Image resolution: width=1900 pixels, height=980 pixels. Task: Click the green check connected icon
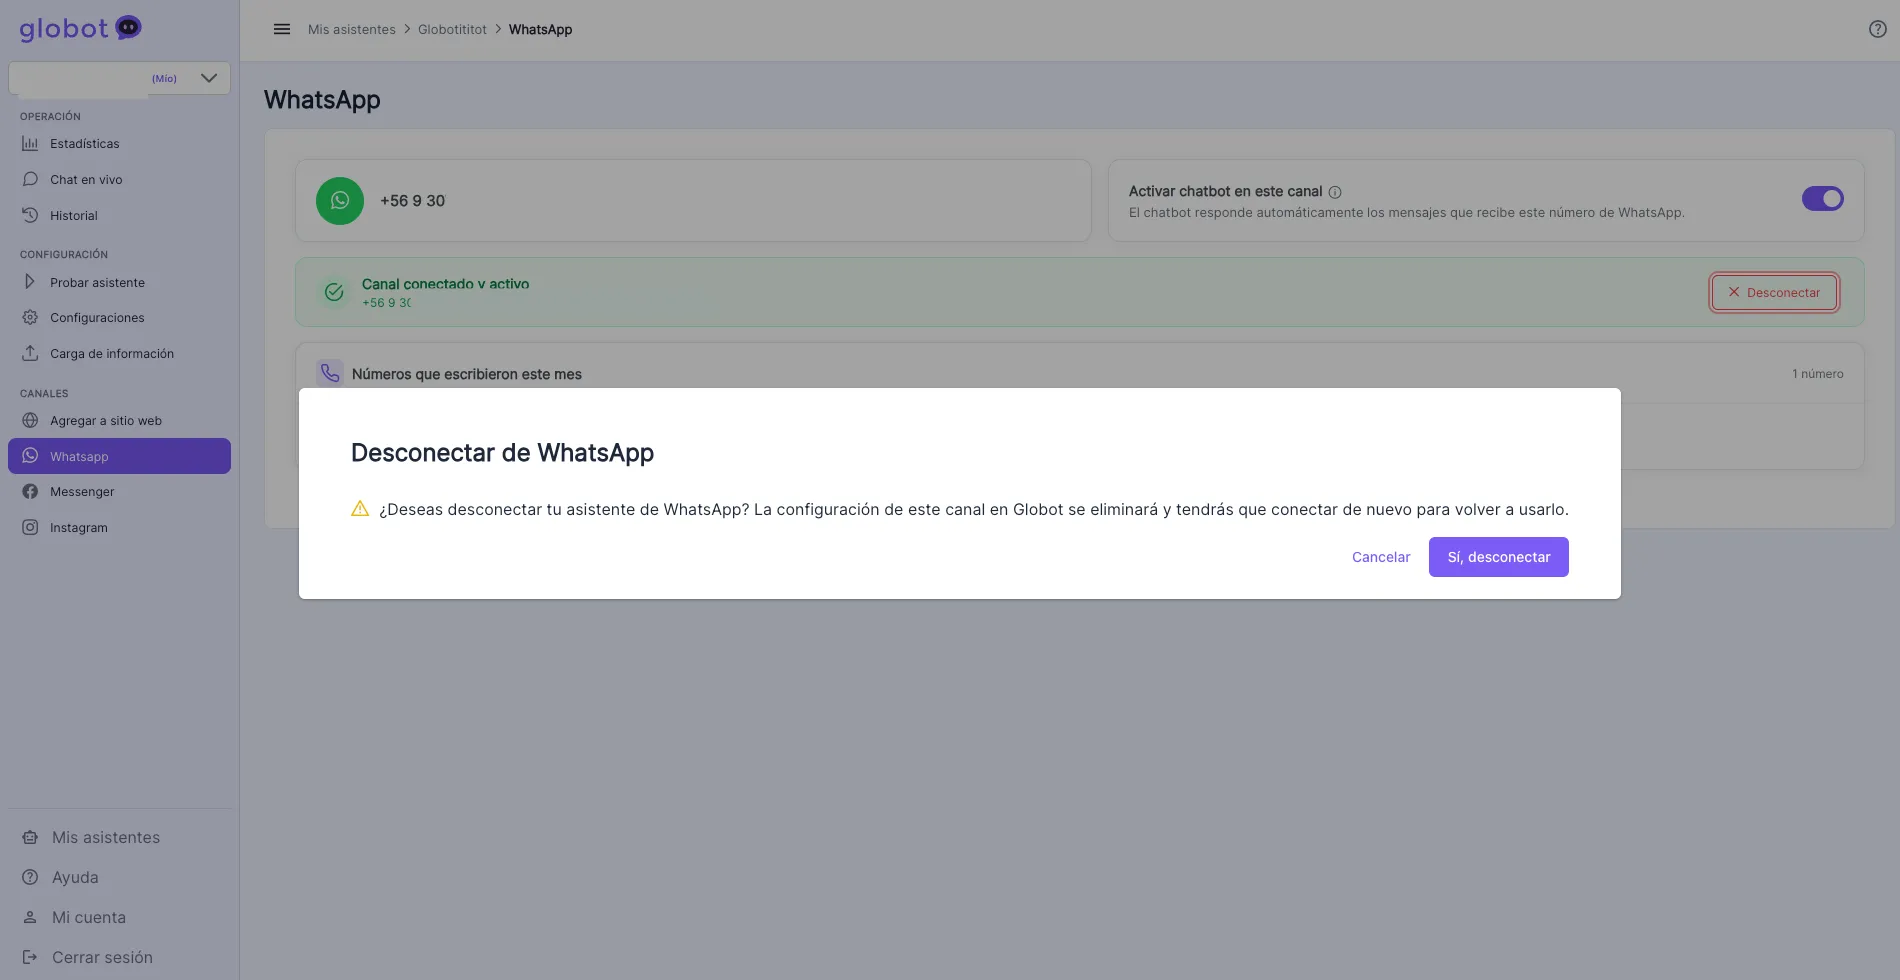pyautogui.click(x=334, y=292)
